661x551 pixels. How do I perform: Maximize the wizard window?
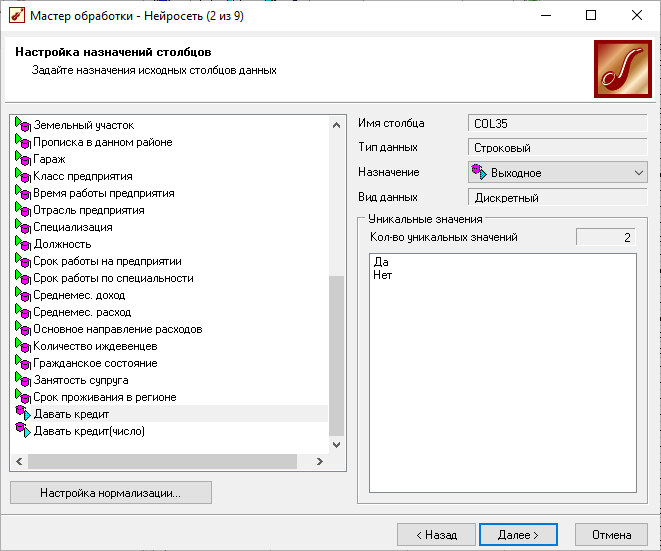pyautogui.click(x=591, y=16)
